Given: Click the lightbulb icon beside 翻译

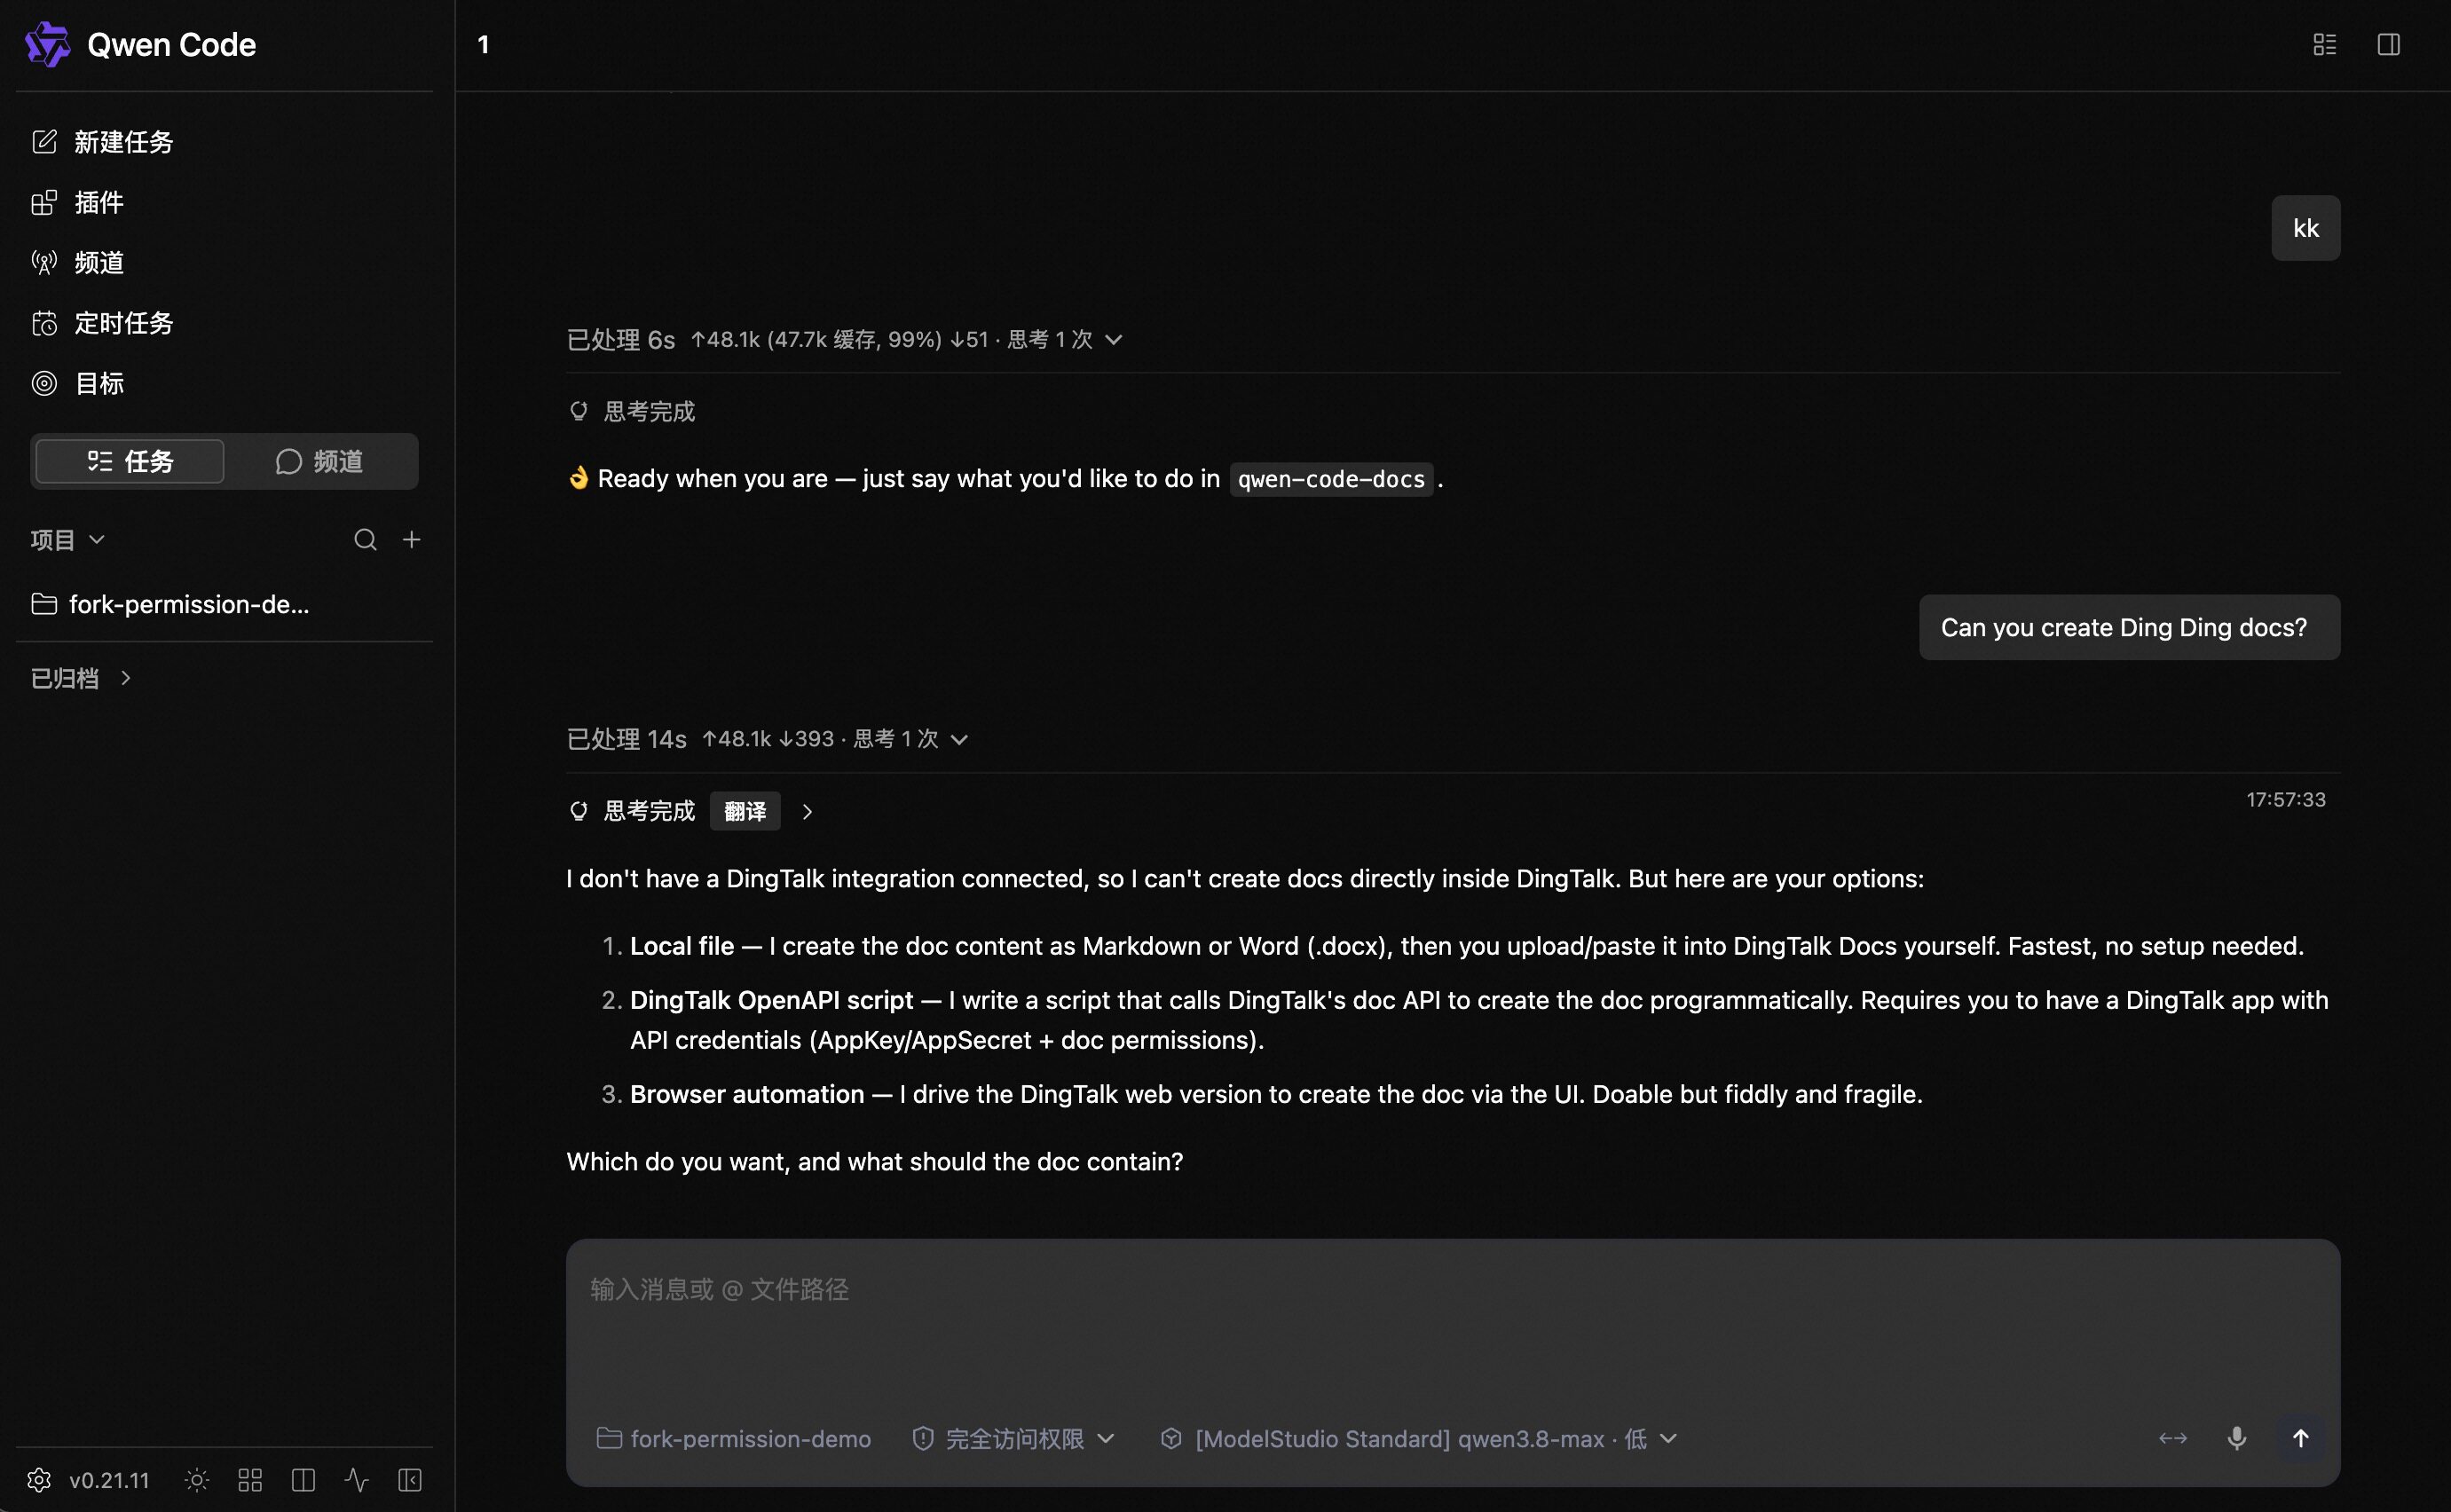Looking at the screenshot, I should coord(578,811).
